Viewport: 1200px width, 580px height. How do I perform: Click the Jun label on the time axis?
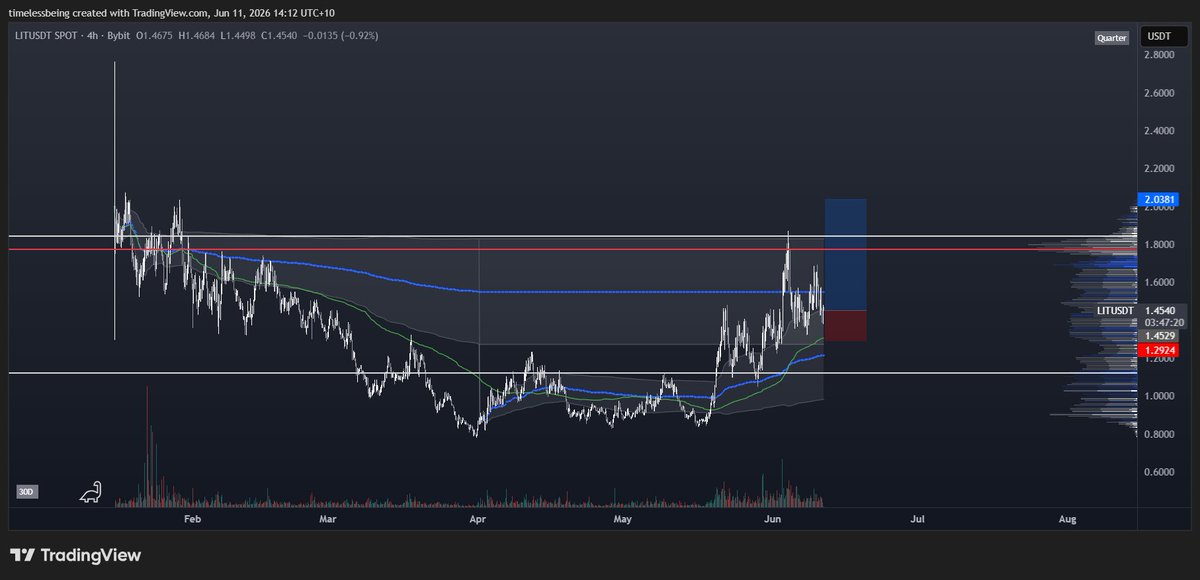(x=772, y=520)
